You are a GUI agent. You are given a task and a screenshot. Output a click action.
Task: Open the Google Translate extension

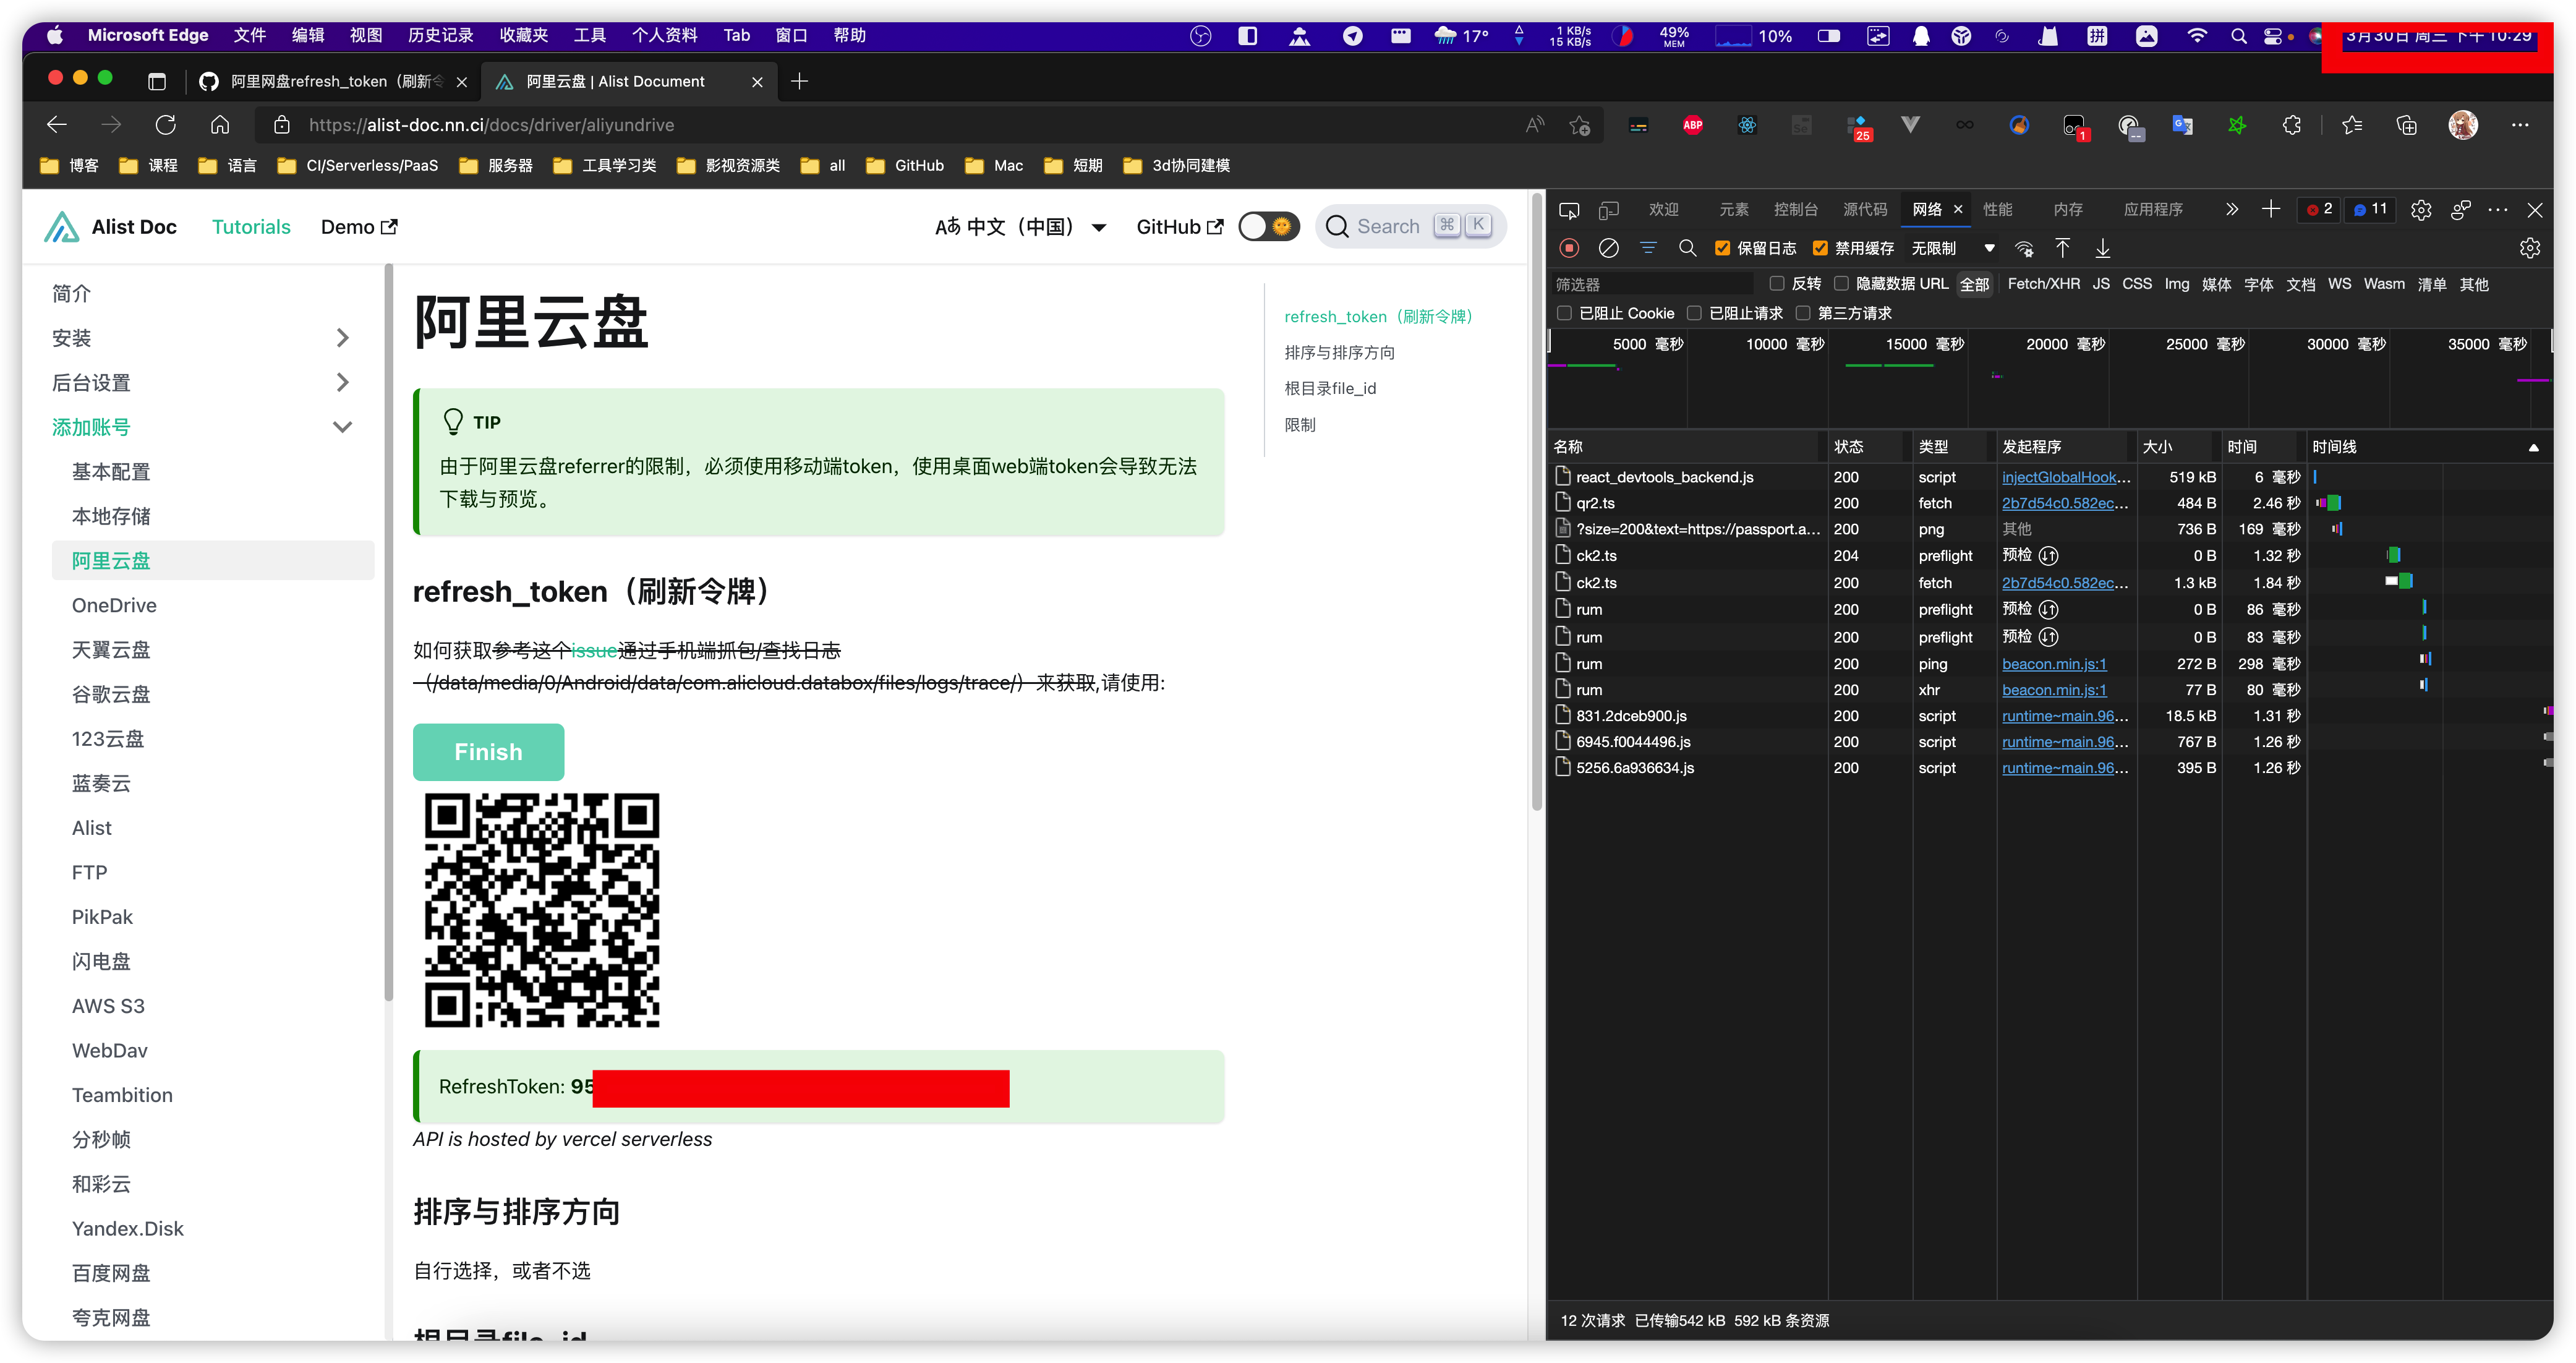click(x=2183, y=126)
